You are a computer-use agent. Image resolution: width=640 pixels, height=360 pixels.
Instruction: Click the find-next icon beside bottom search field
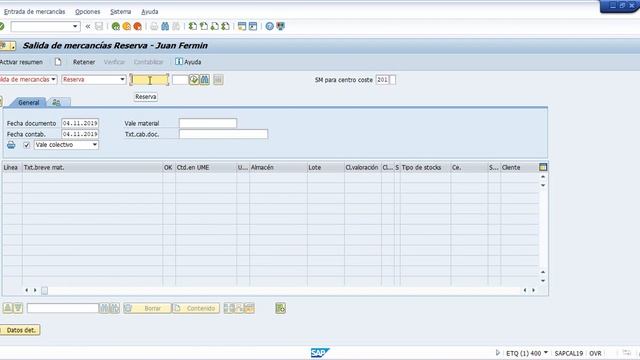(115, 308)
